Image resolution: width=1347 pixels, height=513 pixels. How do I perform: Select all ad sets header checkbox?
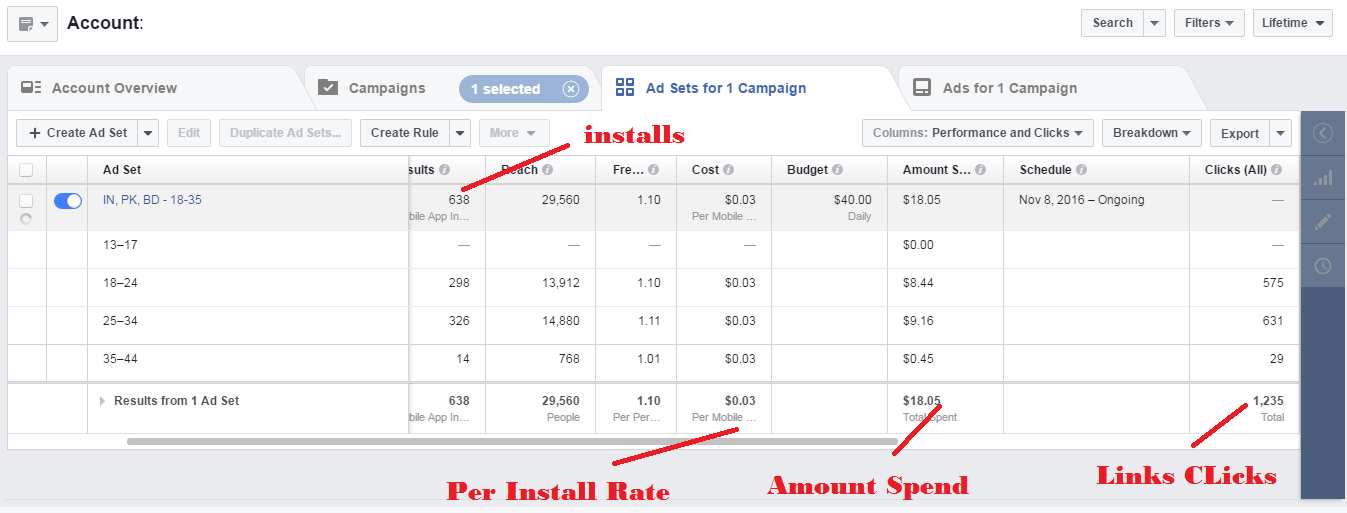pyautogui.click(x=26, y=170)
